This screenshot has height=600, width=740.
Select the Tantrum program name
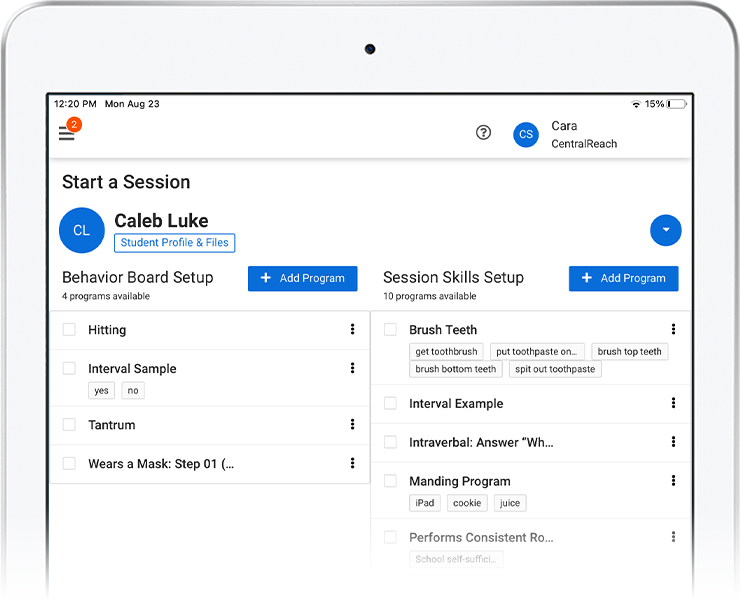coord(112,425)
